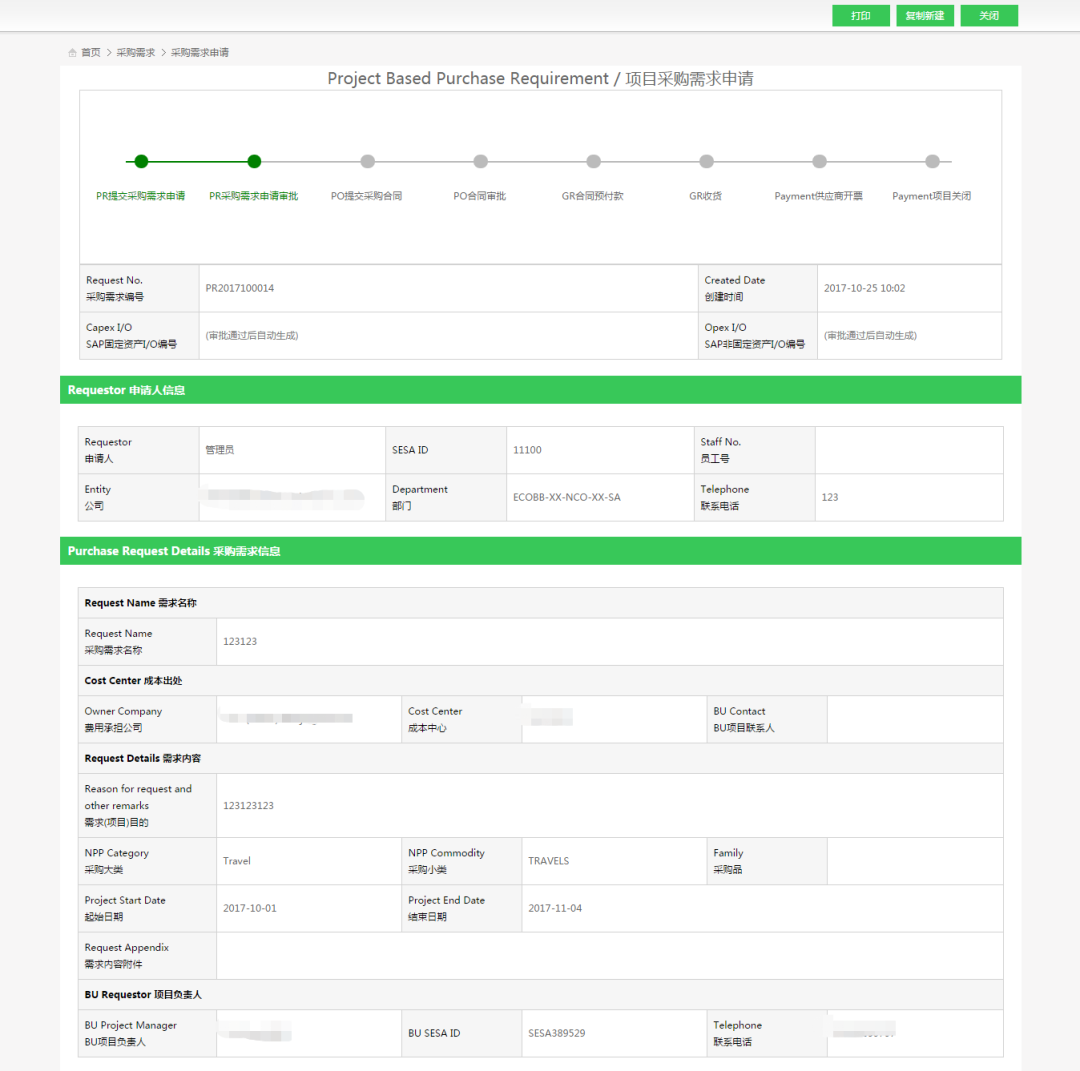1080x1071 pixels.
Task: Click the PO合同审批 step marker
Action: coord(480,161)
